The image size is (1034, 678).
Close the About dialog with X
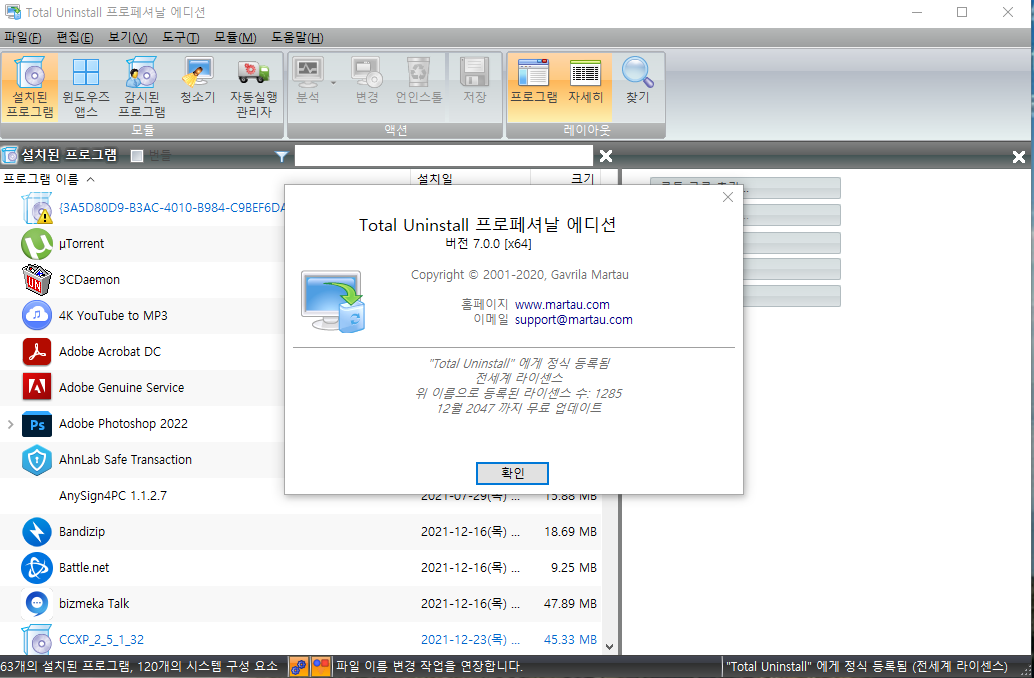point(727,197)
